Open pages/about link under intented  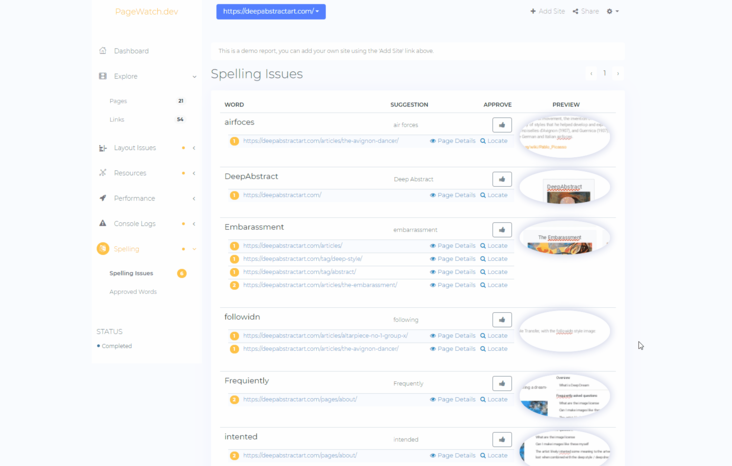click(300, 455)
